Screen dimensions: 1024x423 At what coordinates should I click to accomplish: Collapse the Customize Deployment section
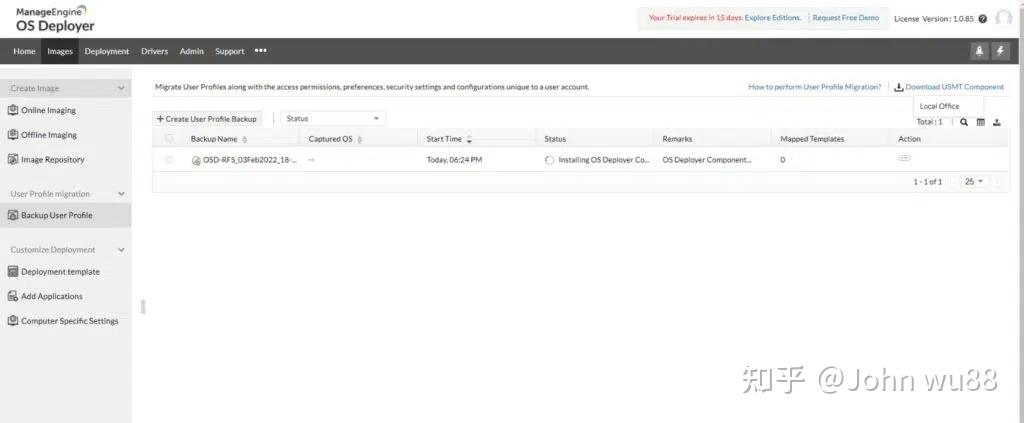point(121,249)
